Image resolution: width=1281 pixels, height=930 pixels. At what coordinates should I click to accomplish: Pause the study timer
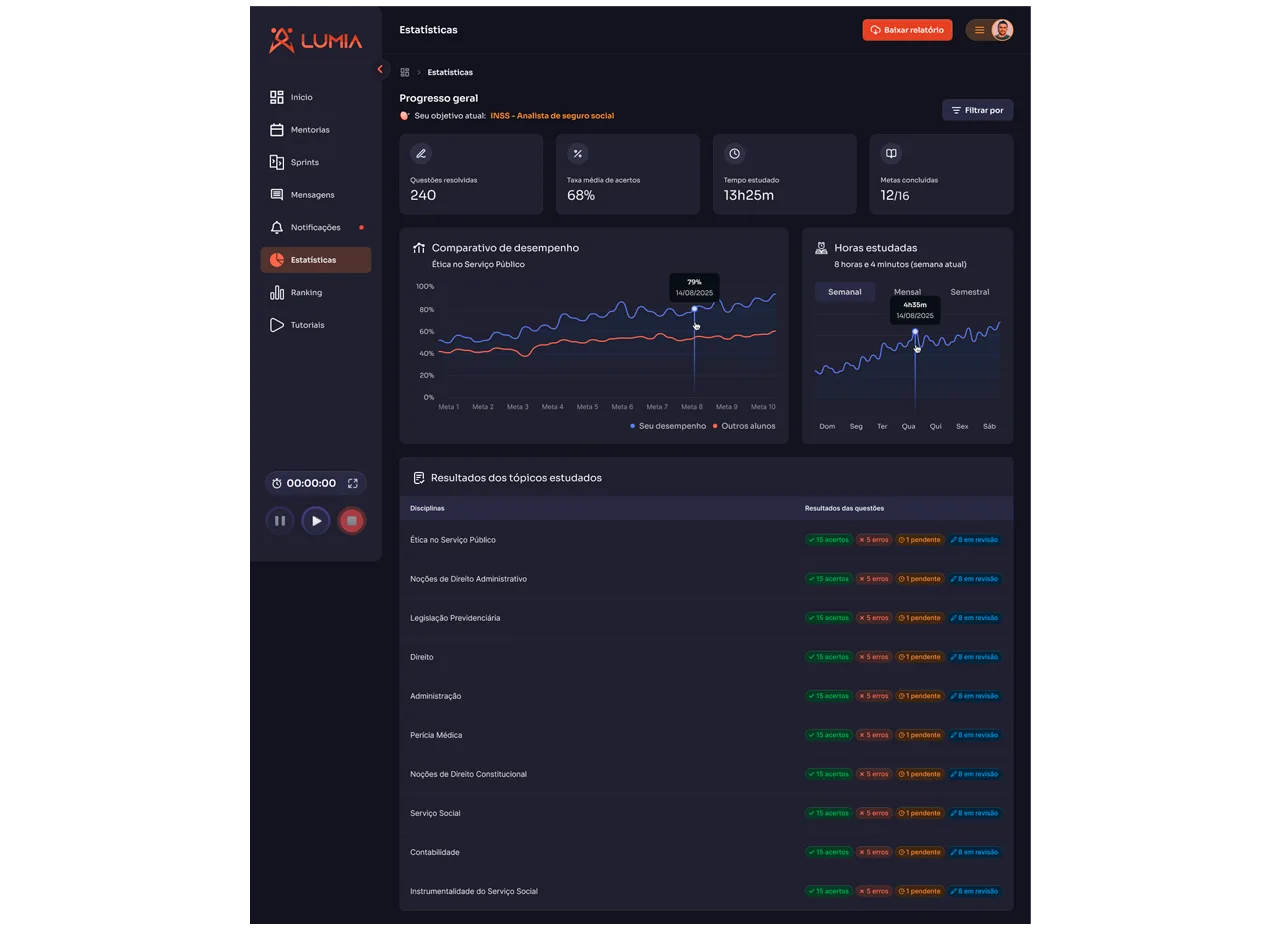pos(280,521)
